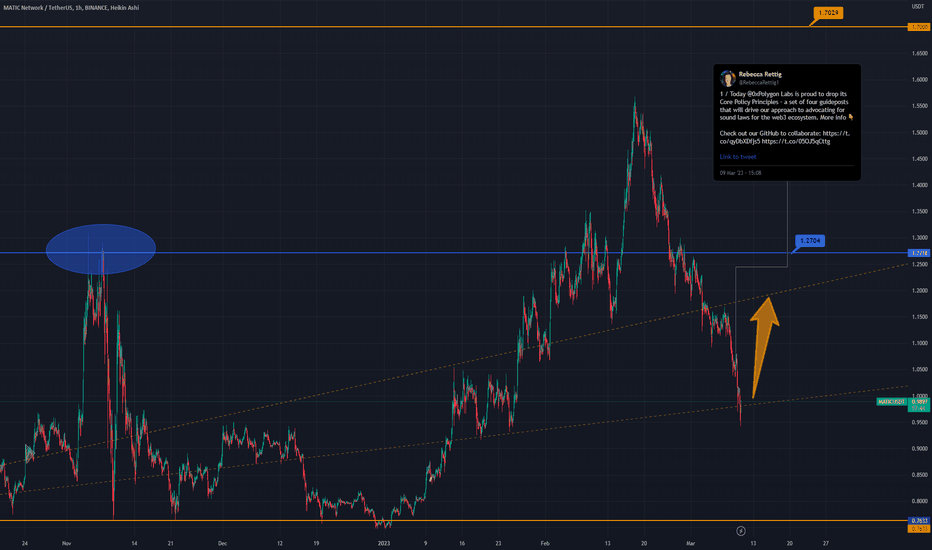Click the '1.5500' price axis label
Viewport: 932px width, 550px height.
919,106
